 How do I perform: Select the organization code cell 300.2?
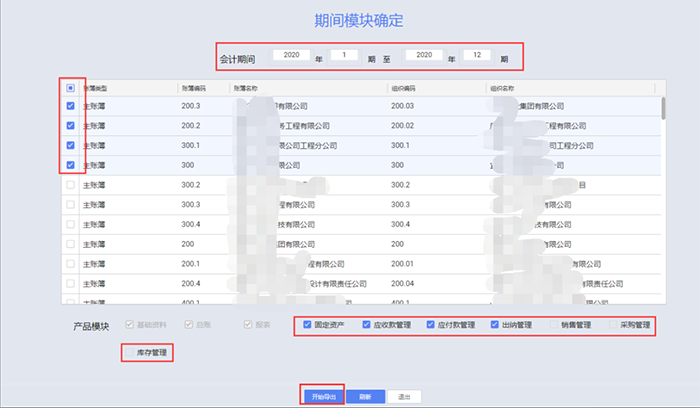pos(400,185)
